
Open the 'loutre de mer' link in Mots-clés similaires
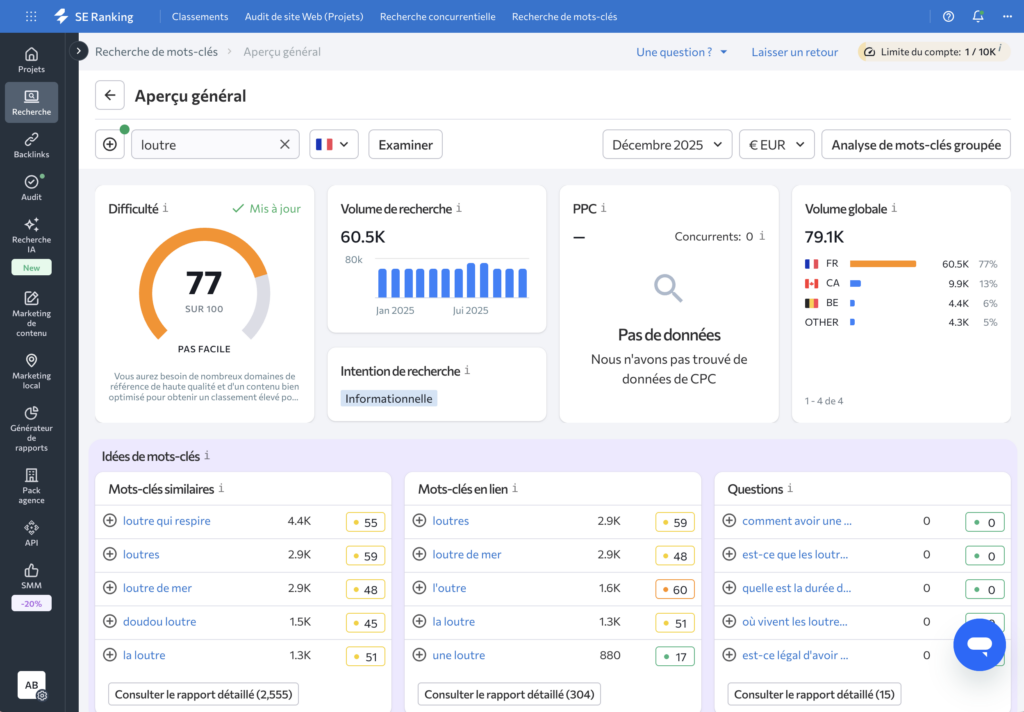pos(157,588)
